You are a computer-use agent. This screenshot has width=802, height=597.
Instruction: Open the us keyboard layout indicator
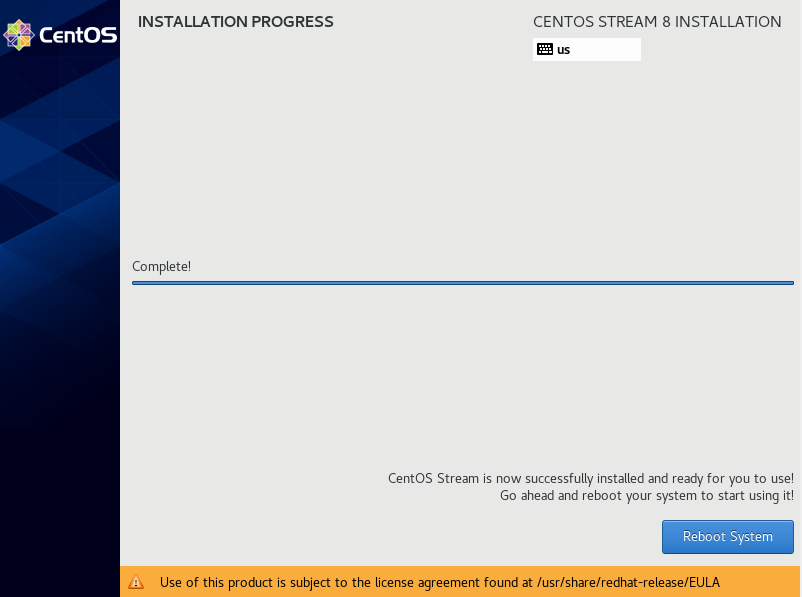(587, 50)
